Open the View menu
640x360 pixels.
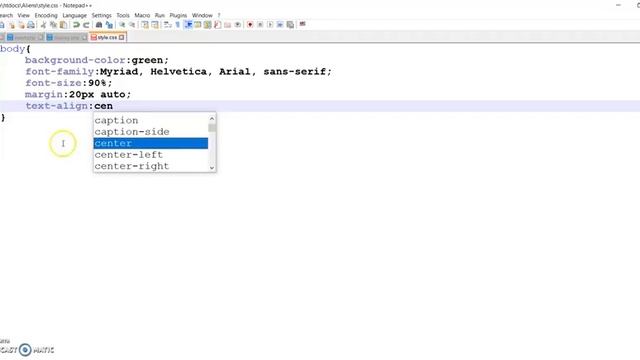click(23, 15)
